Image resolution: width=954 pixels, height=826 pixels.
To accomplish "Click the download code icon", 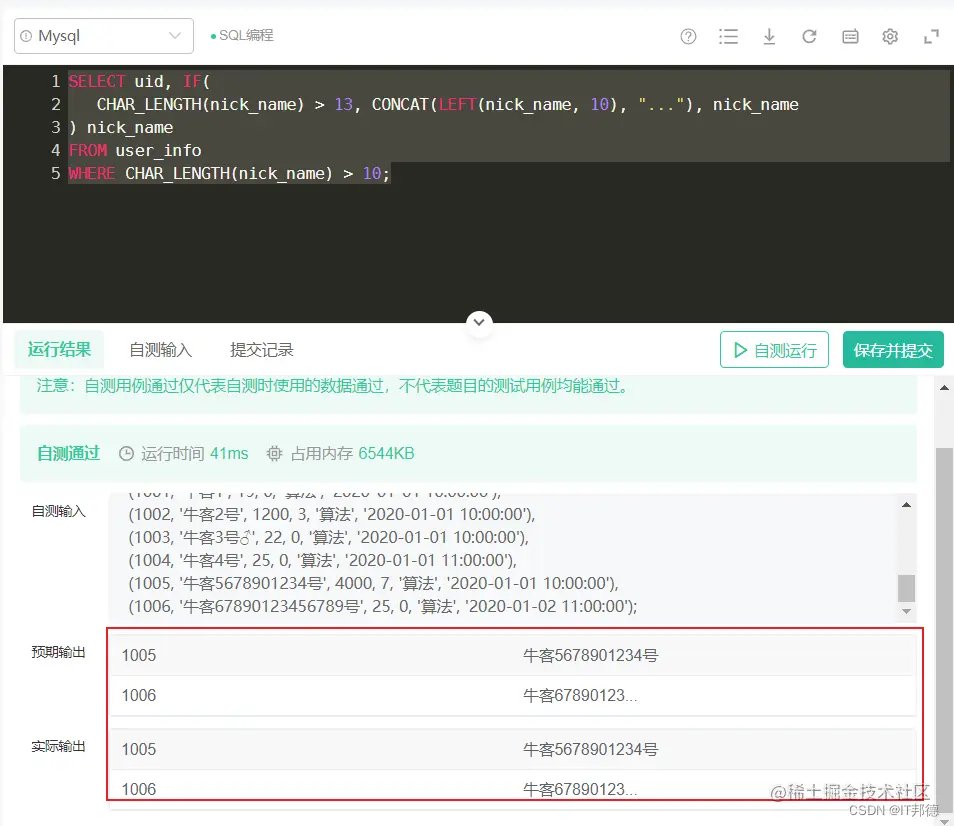I will [769, 36].
